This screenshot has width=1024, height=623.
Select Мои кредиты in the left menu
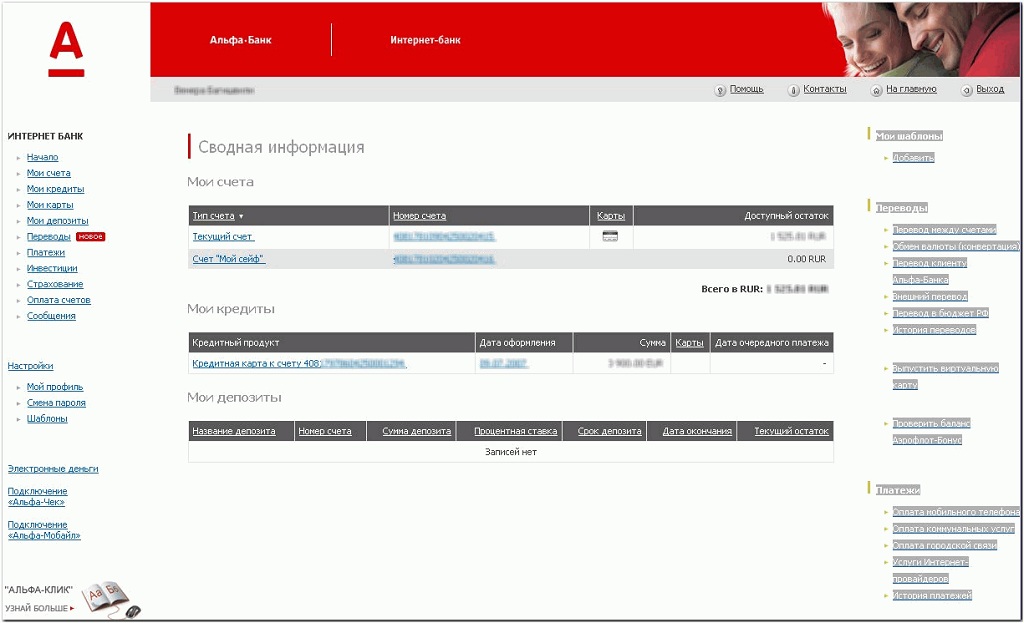pos(56,189)
